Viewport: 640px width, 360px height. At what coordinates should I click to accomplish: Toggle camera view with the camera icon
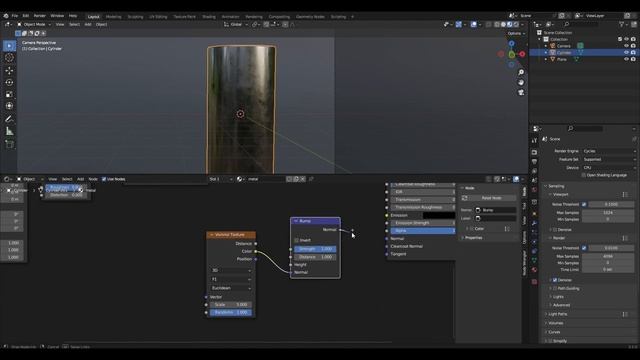(x=521, y=93)
